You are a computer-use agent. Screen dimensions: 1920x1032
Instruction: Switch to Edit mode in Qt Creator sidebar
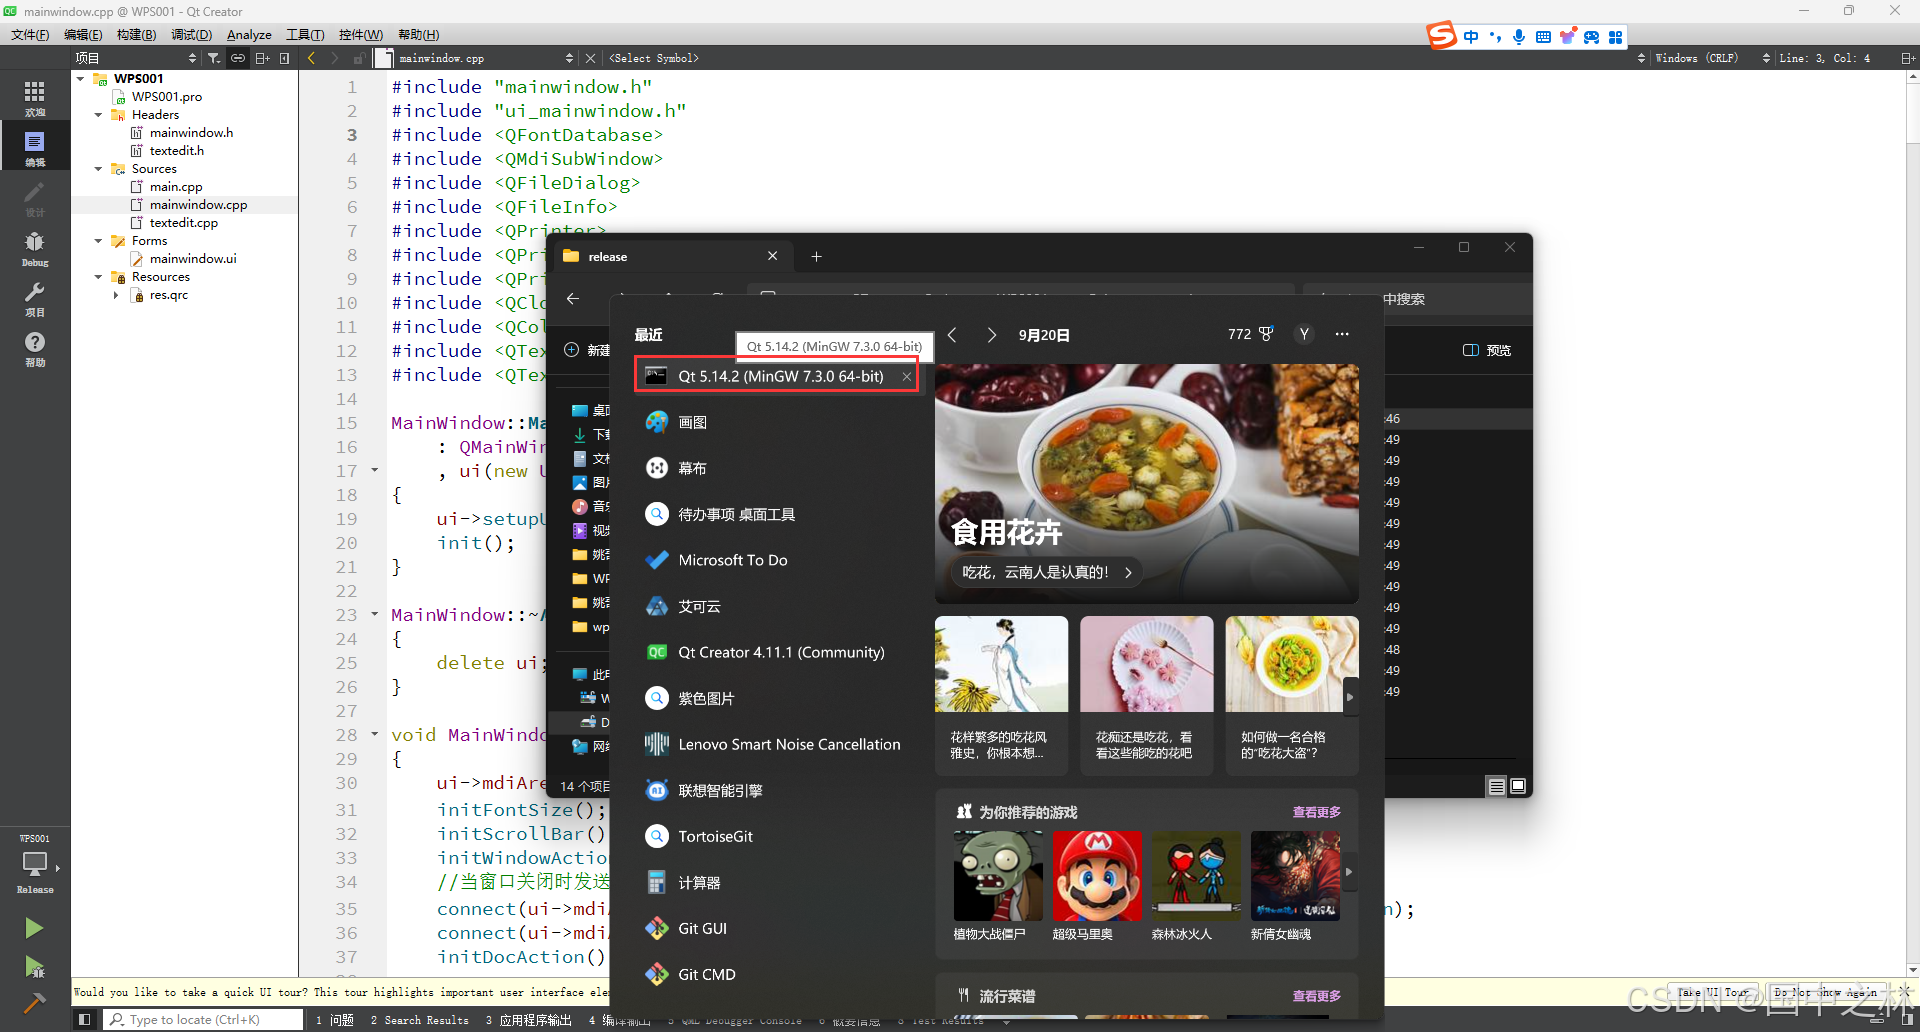[x=35, y=147]
